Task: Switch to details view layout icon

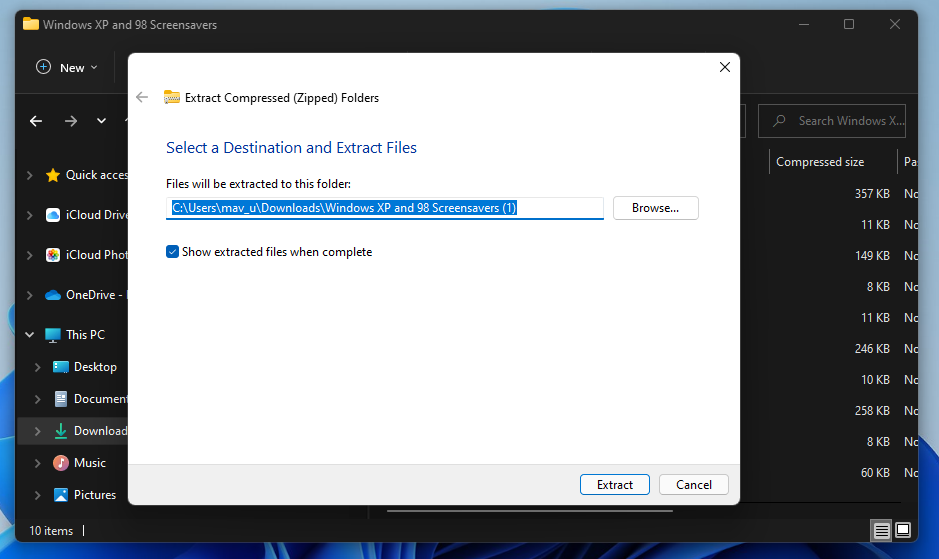Action: coord(881,531)
